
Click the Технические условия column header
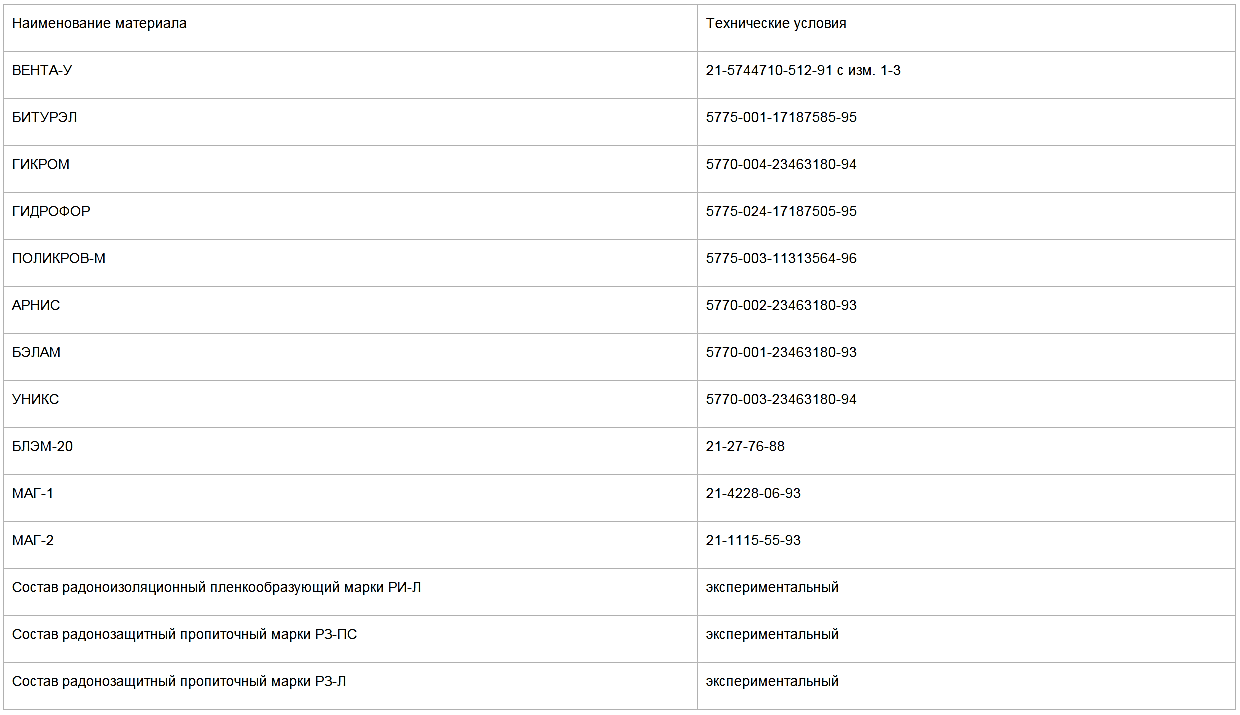tap(776, 24)
